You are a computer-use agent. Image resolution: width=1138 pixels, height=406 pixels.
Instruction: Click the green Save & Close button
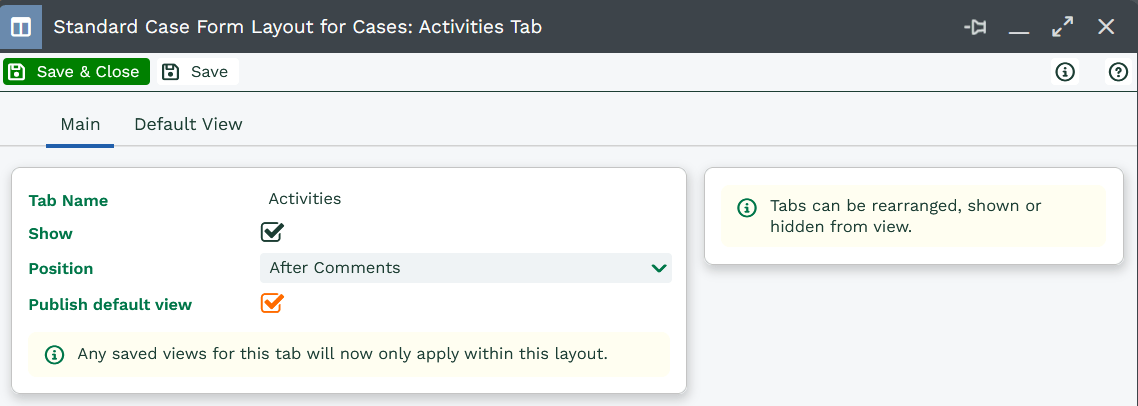(x=76, y=72)
